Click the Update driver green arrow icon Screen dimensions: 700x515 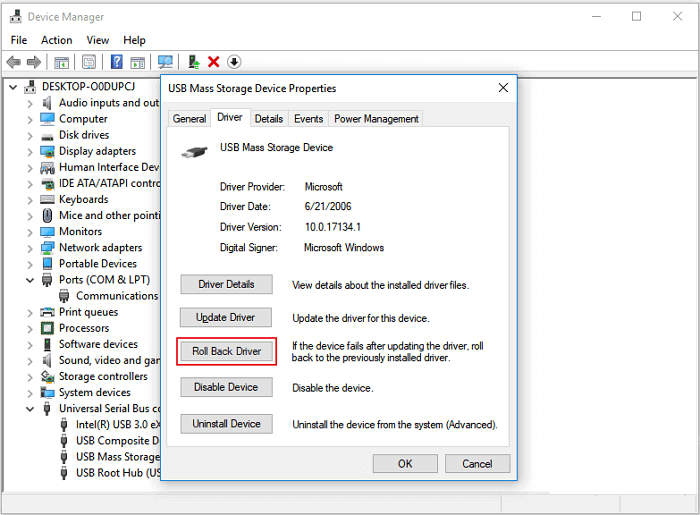193,62
